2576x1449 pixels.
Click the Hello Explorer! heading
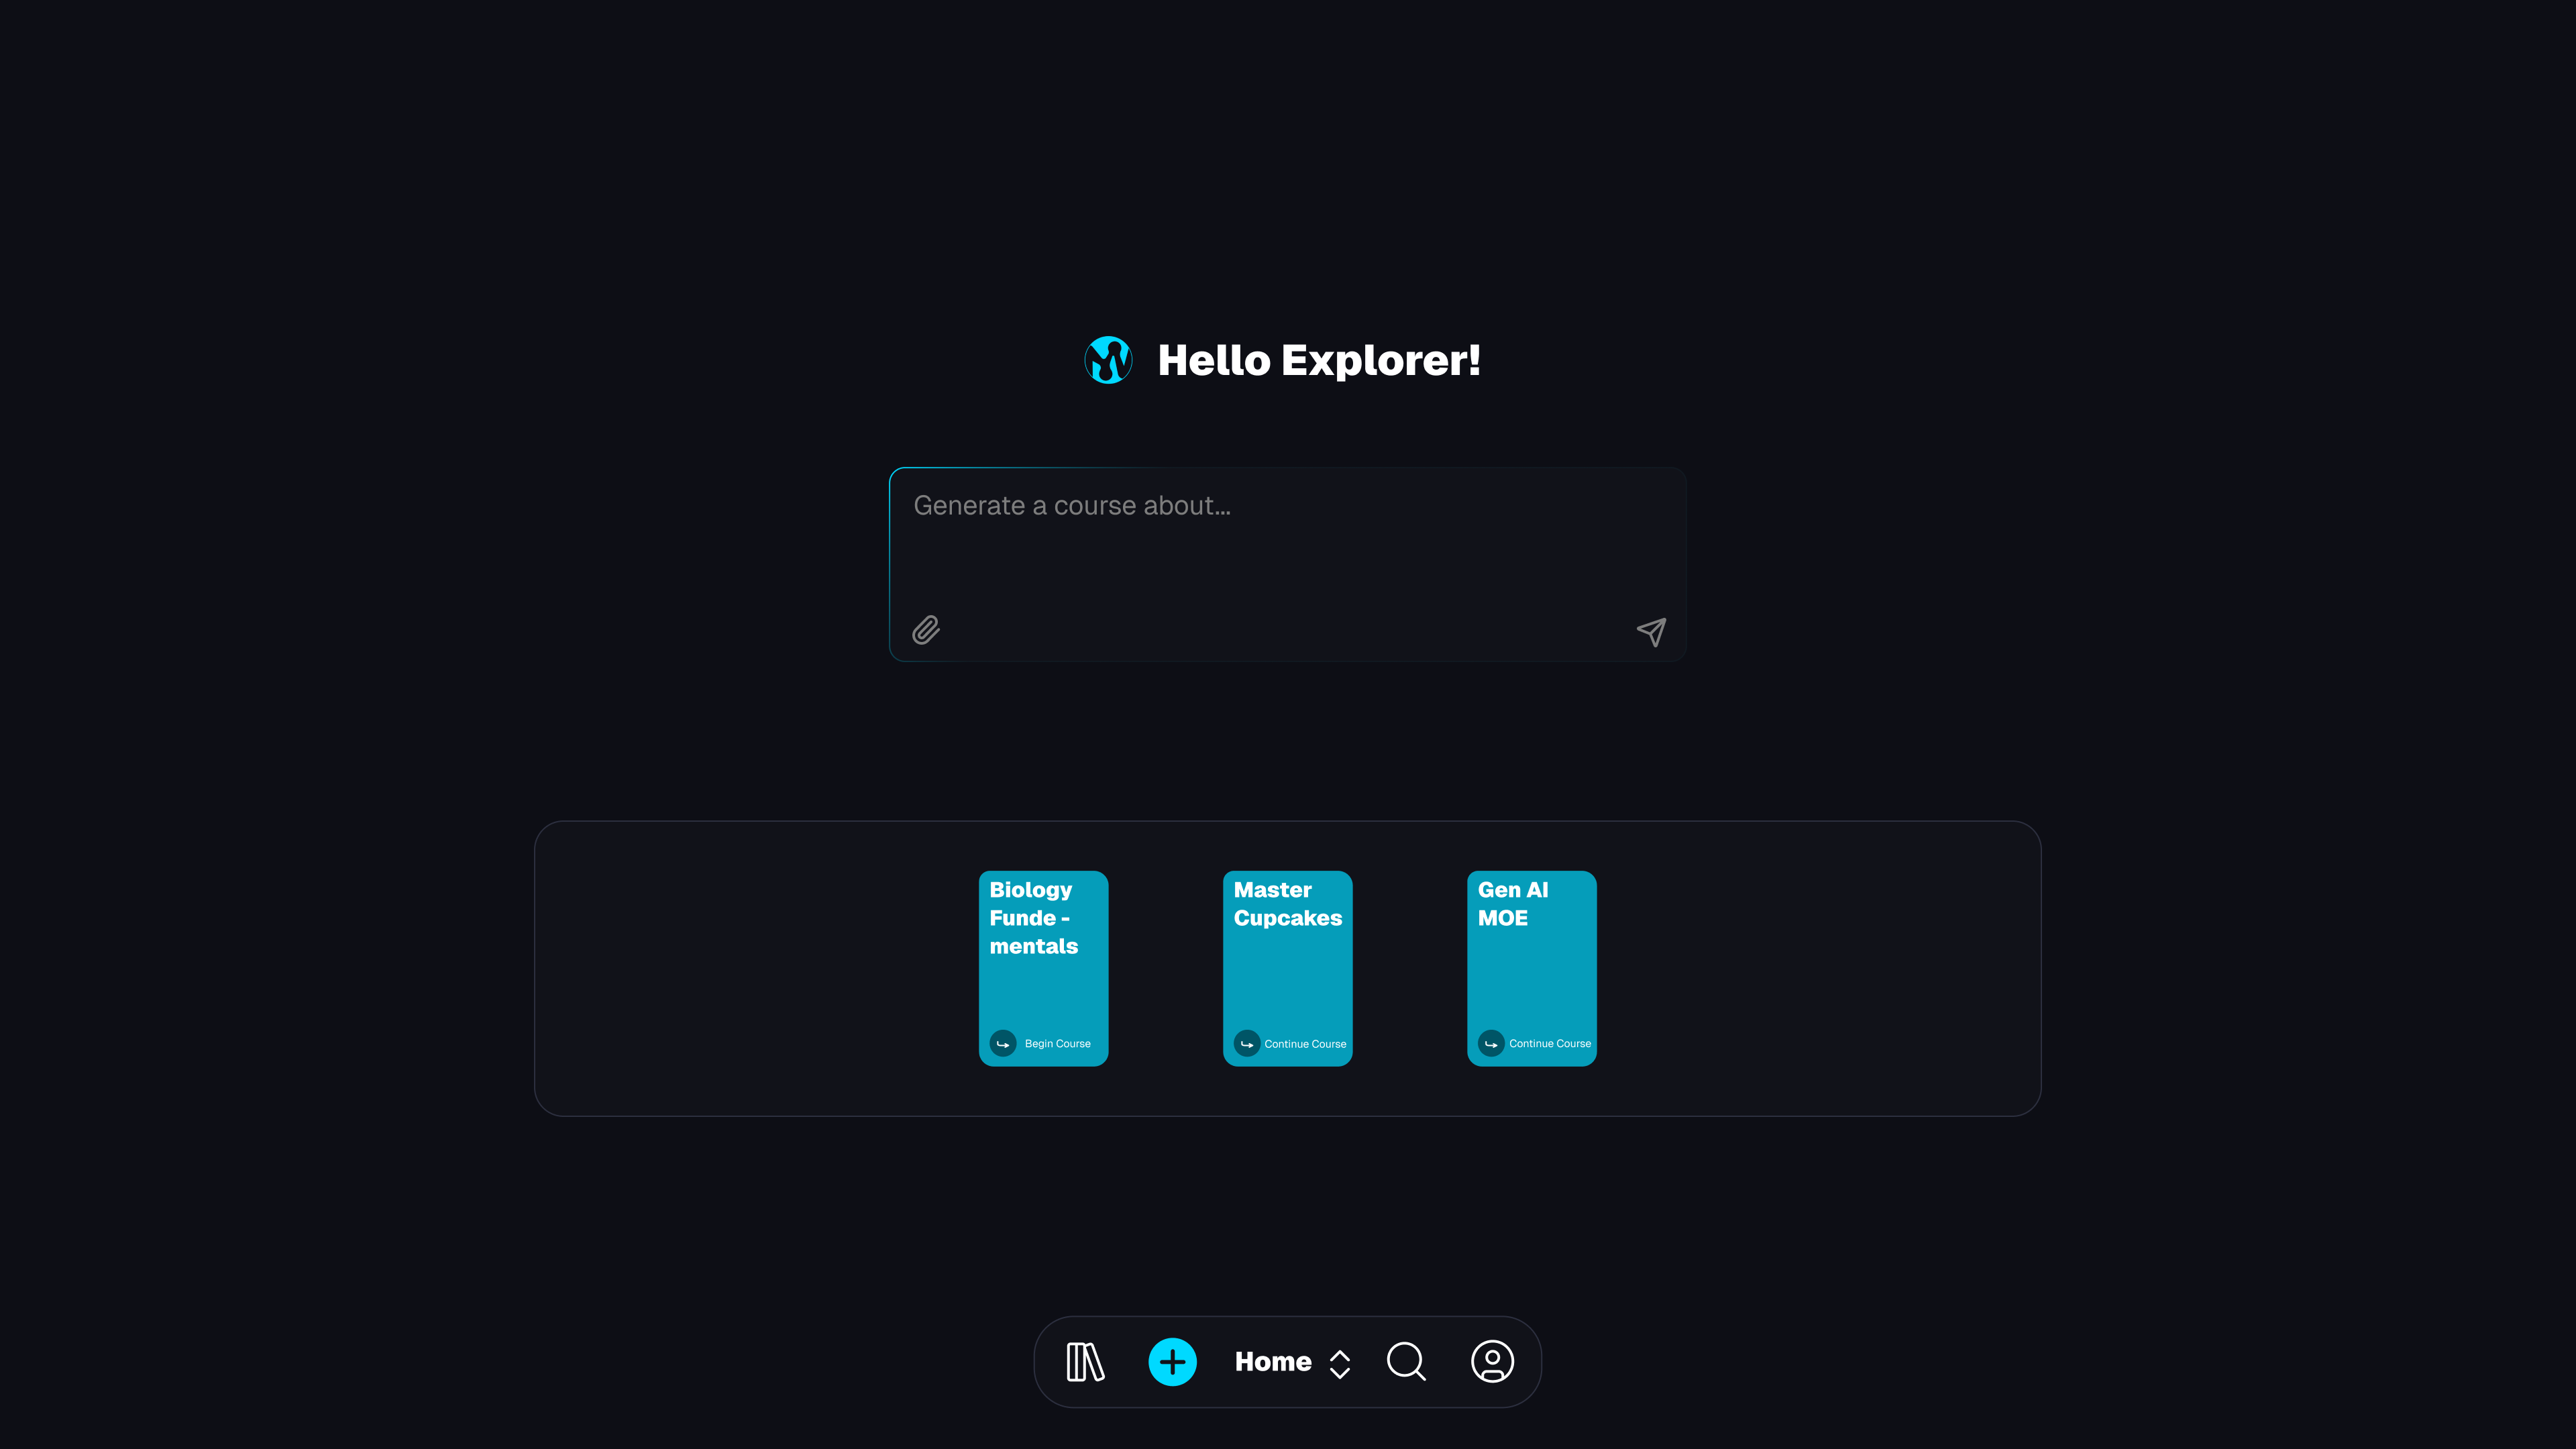coord(1318,360)
